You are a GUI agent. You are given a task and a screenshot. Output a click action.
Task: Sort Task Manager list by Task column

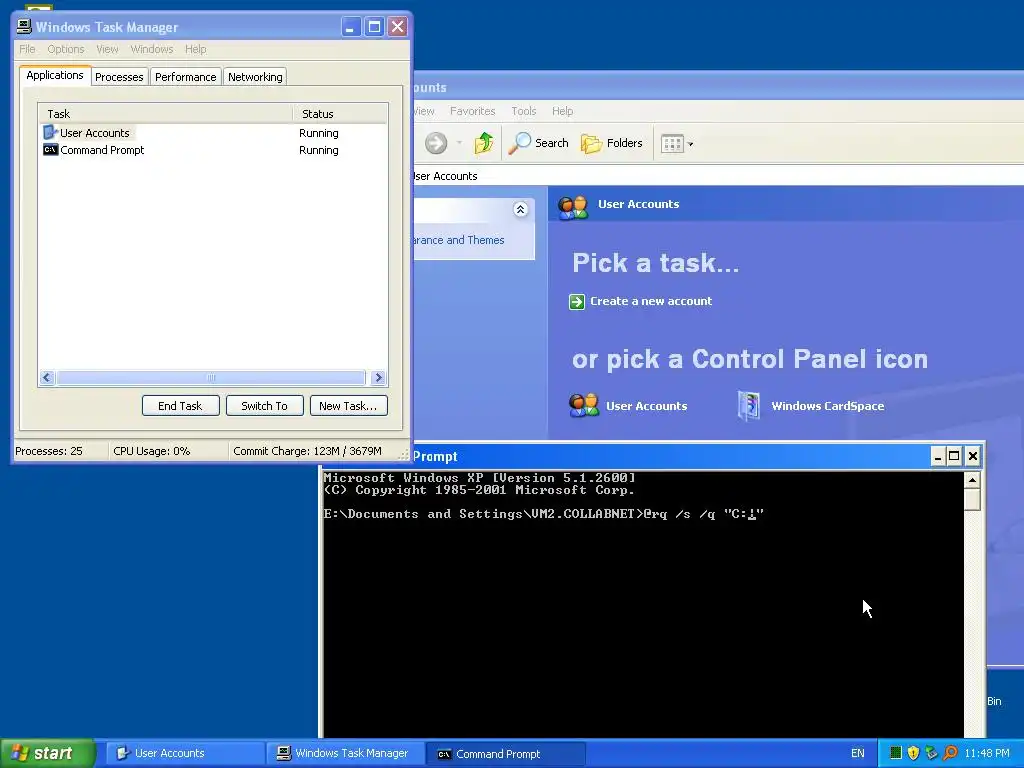pyautogui.click(x=166, y=114)
